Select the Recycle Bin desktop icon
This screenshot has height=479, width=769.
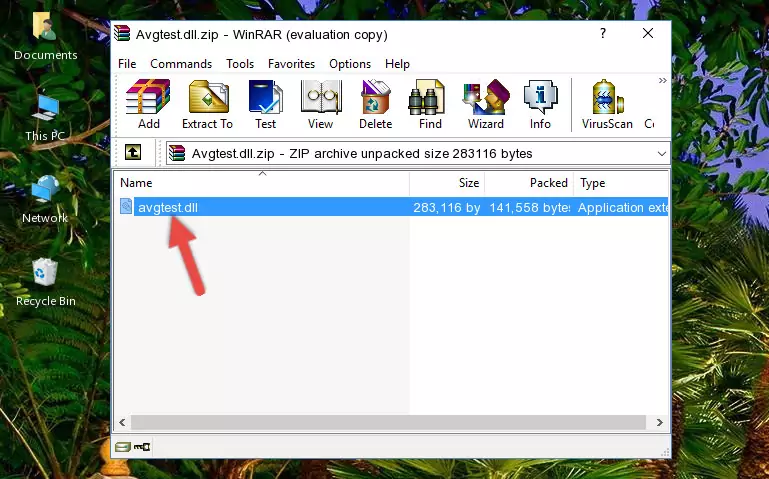point(45,283)
